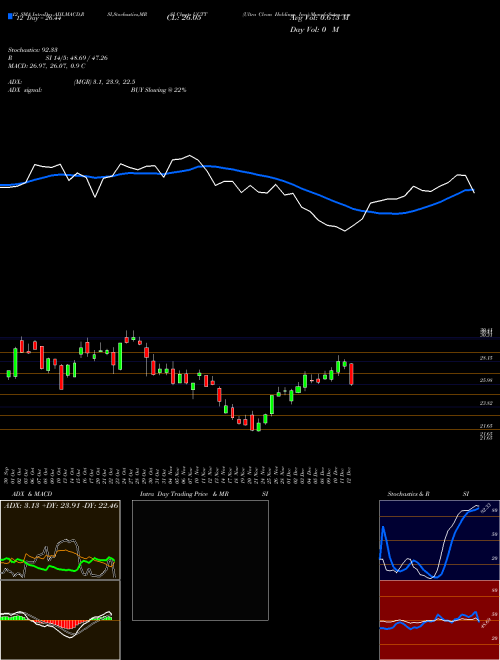500x660 pixels.
Task: Open the red RSI chart panel
Action: [439, 620]
